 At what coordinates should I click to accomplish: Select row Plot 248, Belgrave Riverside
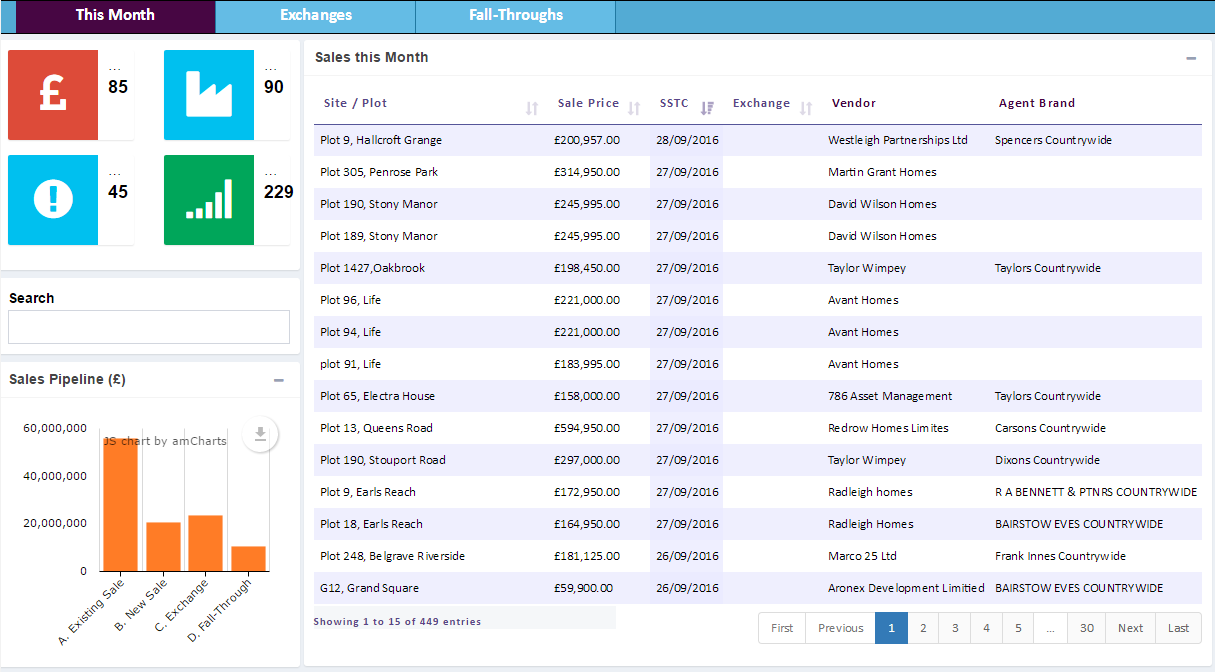[x=758, y=556]
